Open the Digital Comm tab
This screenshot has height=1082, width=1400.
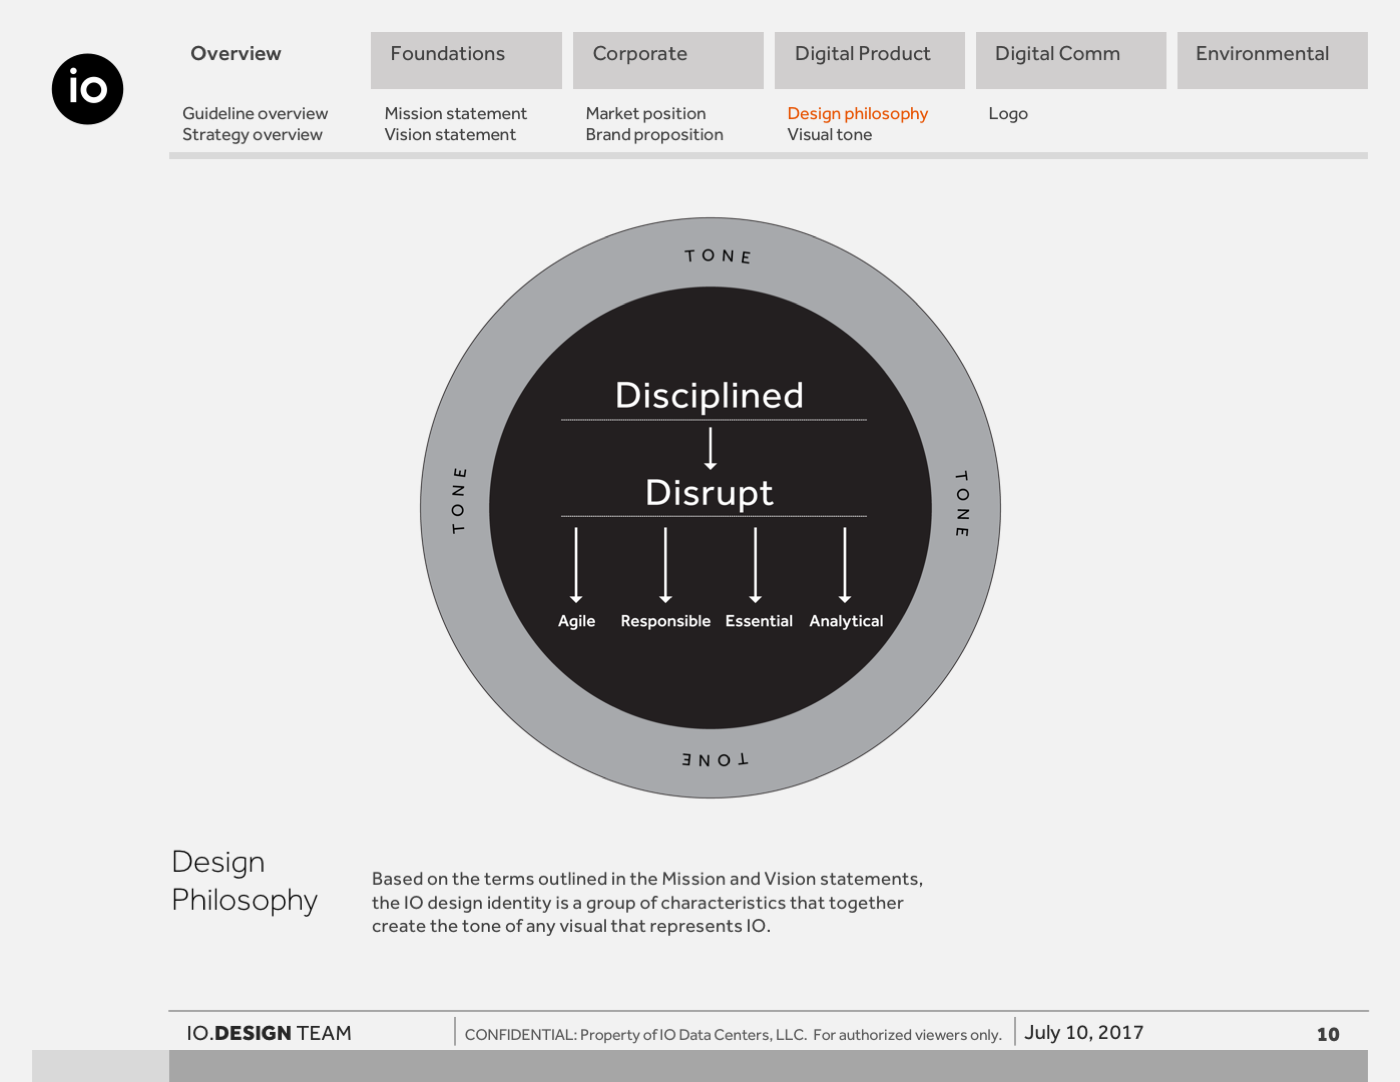[x=1071, y=60]
